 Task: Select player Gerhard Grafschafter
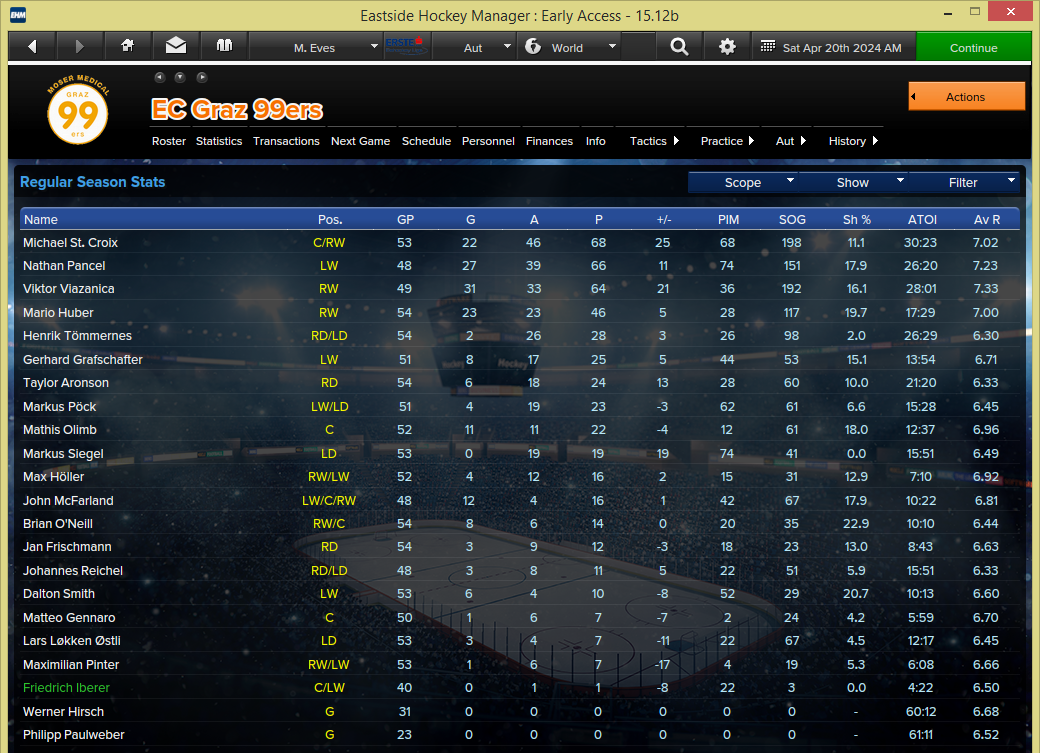click(x=82, y=360)
